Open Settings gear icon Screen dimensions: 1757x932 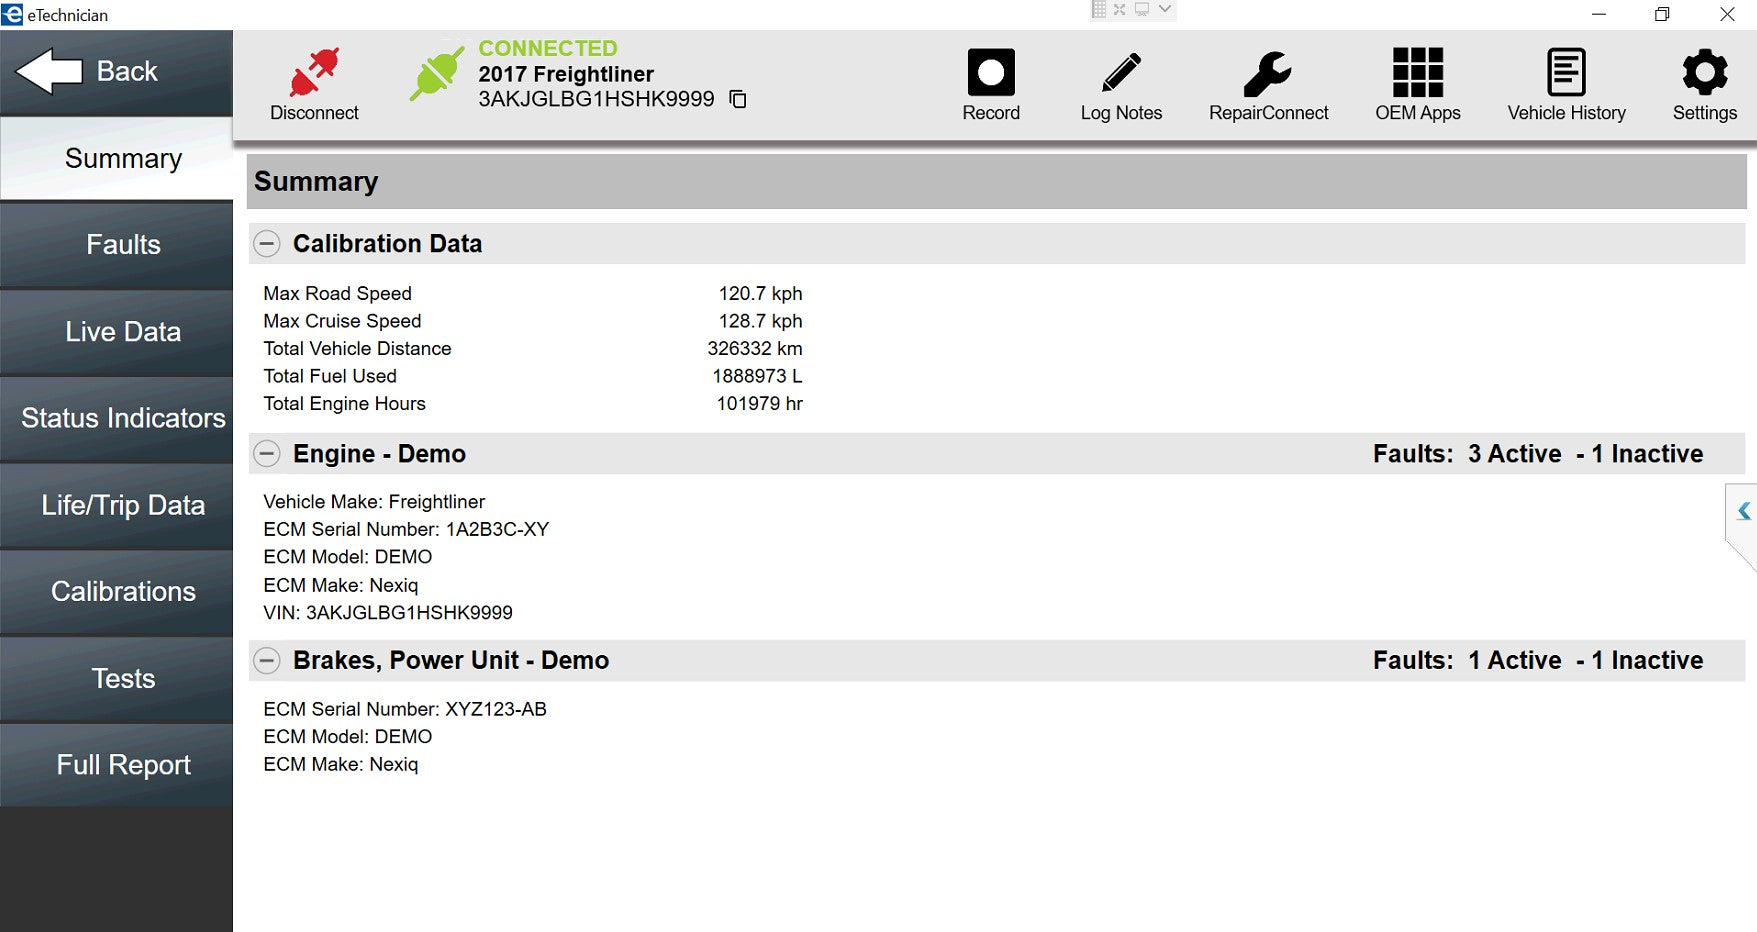pos(1704,73)
